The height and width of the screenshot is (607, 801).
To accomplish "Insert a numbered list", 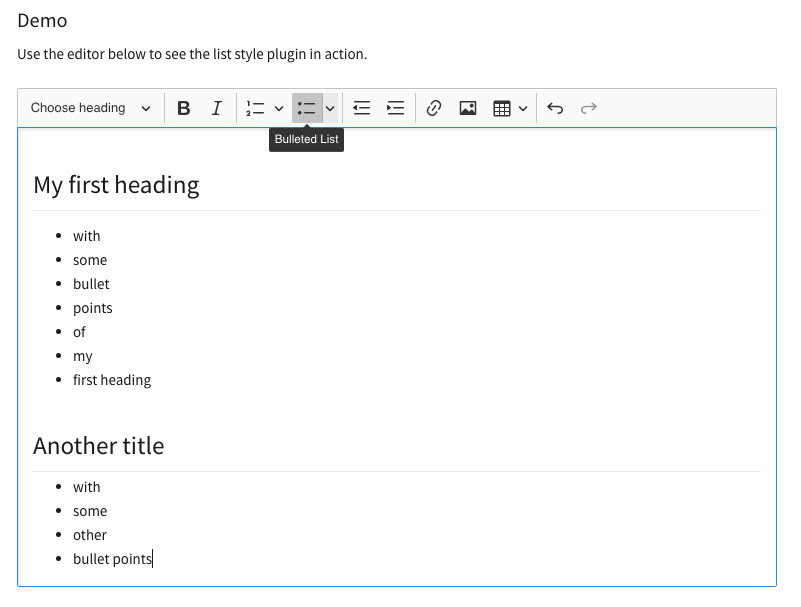I will click(255, 108).
